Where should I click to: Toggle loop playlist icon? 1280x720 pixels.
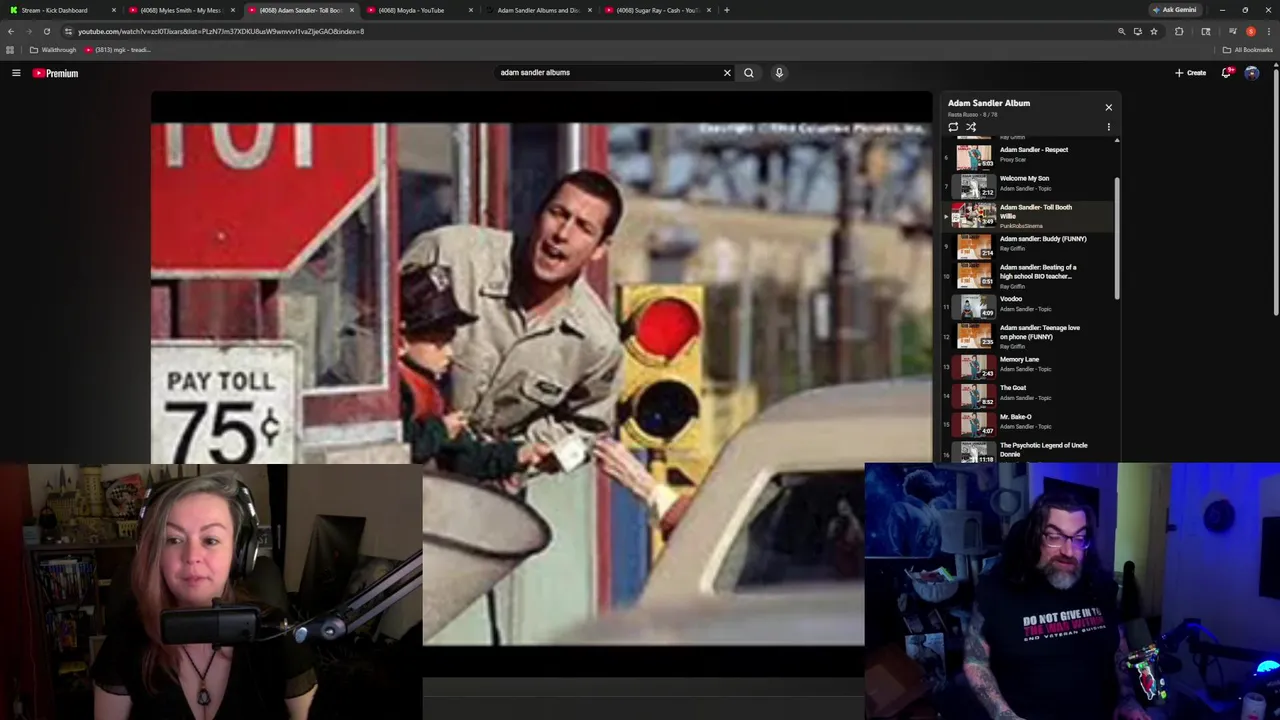pyautogui.click(x=953, y=127)
